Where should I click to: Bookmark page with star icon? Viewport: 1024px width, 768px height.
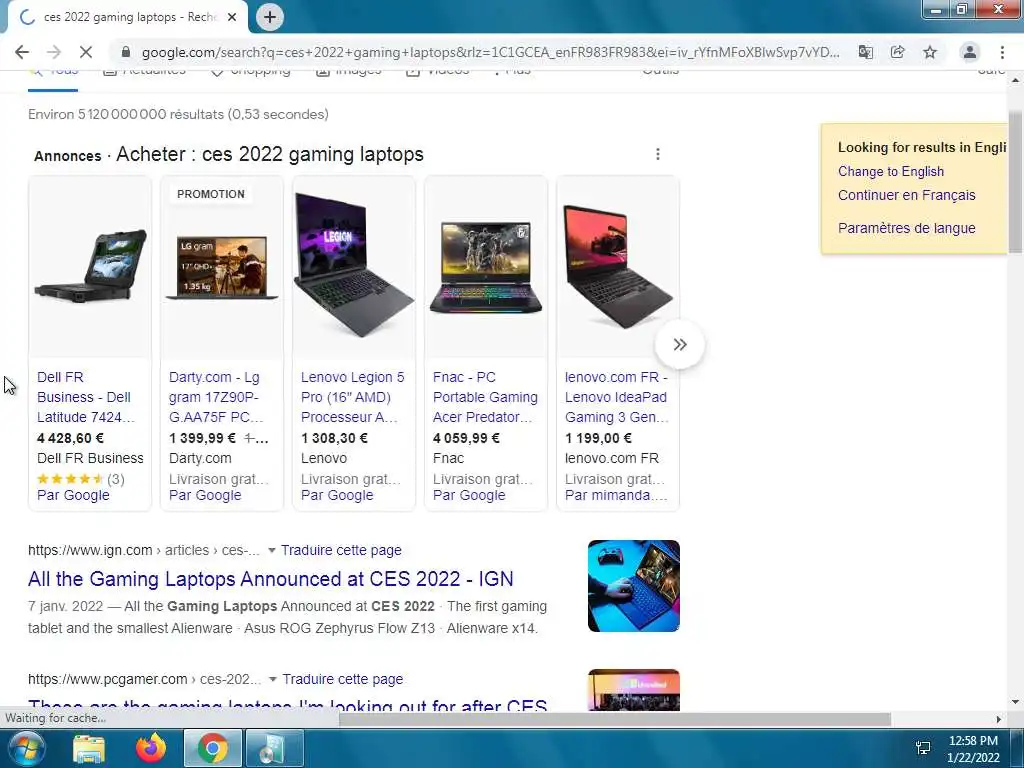[930, 52]
